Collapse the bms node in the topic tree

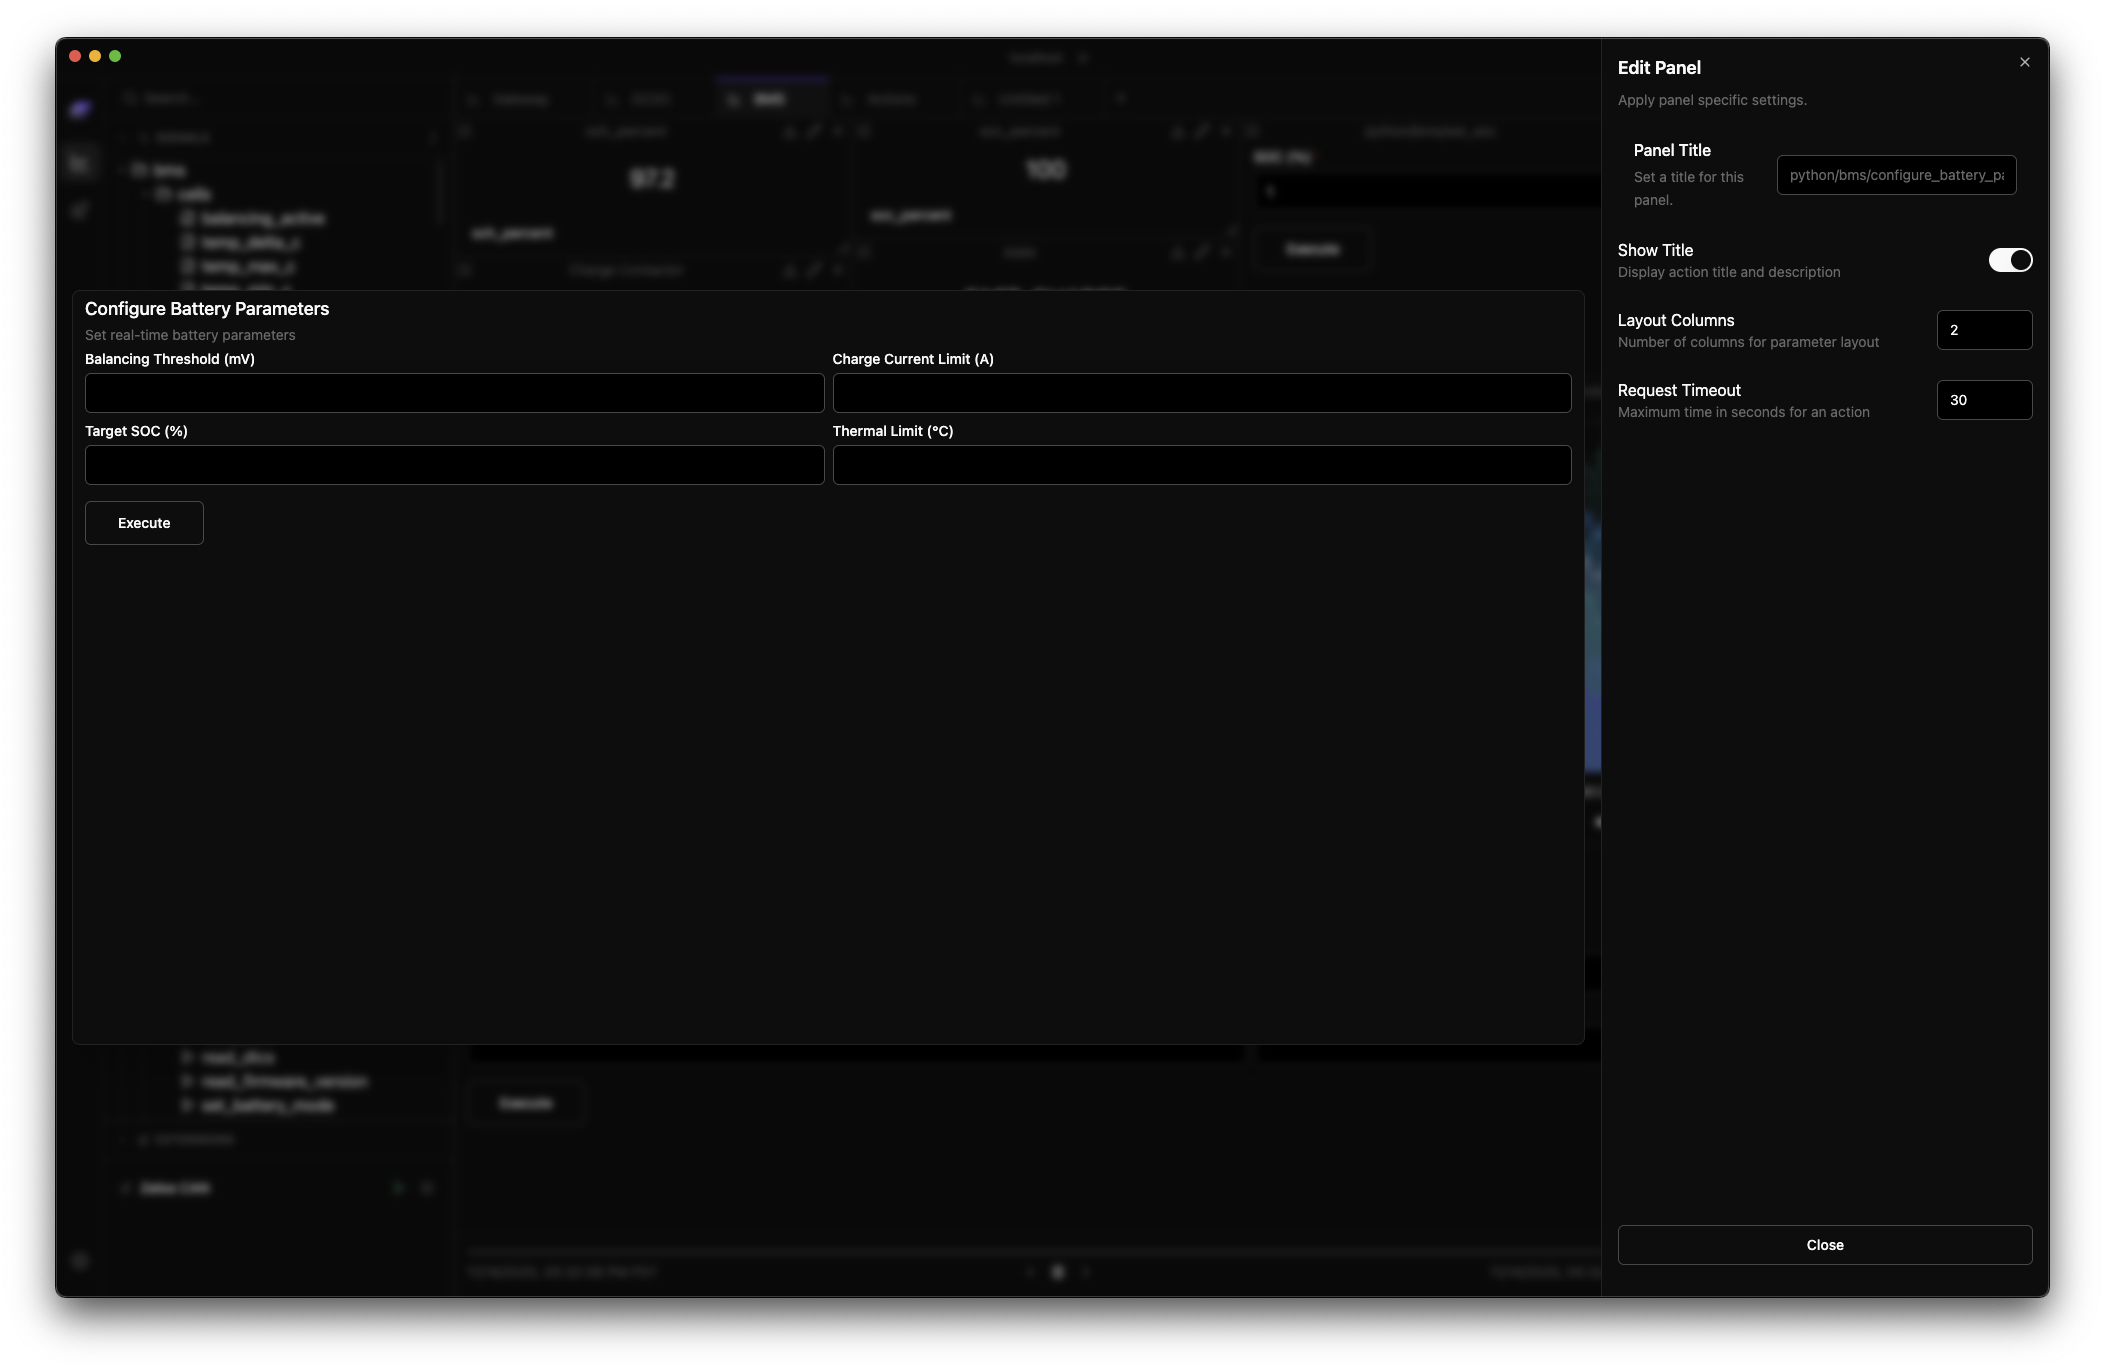(x=122, y=171)
